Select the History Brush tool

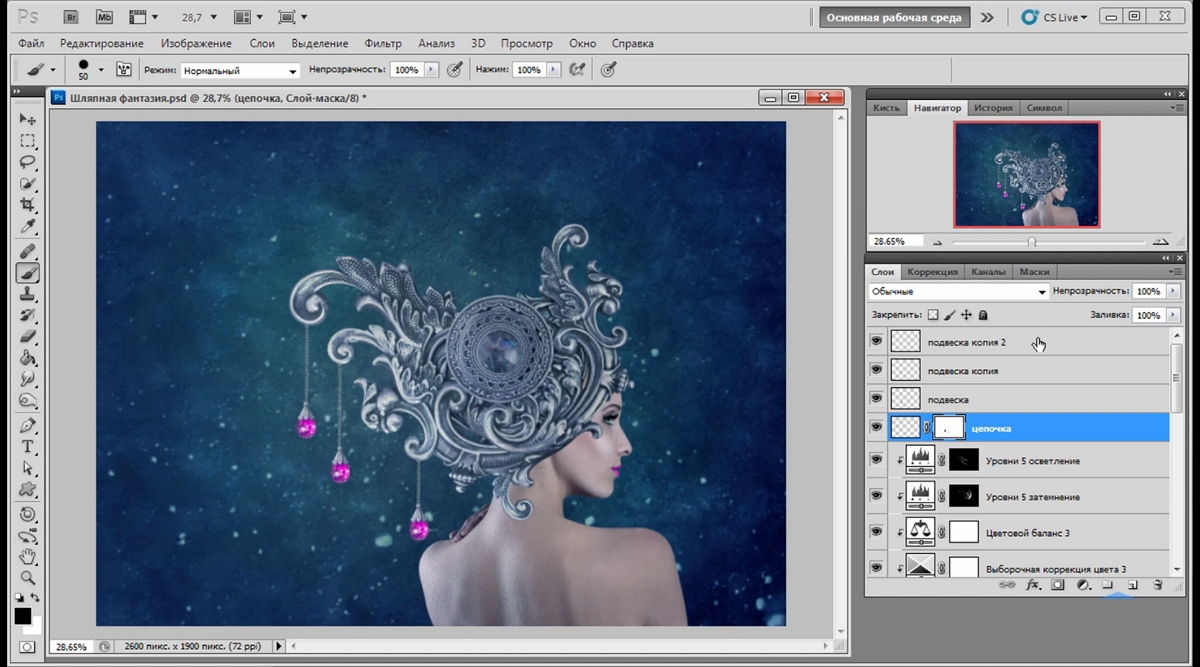tap(28, 315)
